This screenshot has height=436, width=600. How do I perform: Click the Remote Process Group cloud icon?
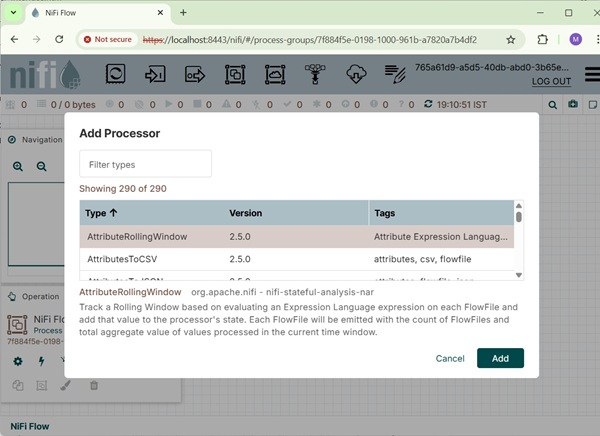pyautogui.click(x=275, y=75)
